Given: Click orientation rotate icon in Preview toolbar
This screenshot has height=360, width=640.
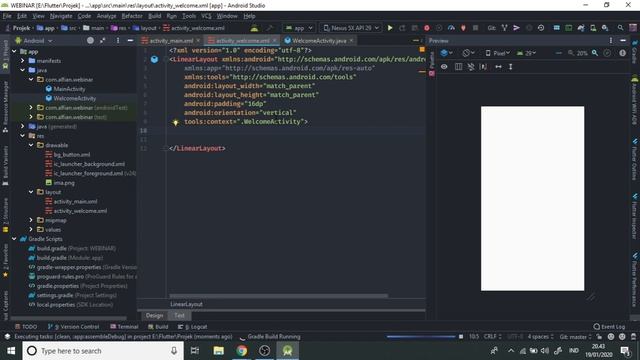Looking at the screenshot, I should (468, 53).
